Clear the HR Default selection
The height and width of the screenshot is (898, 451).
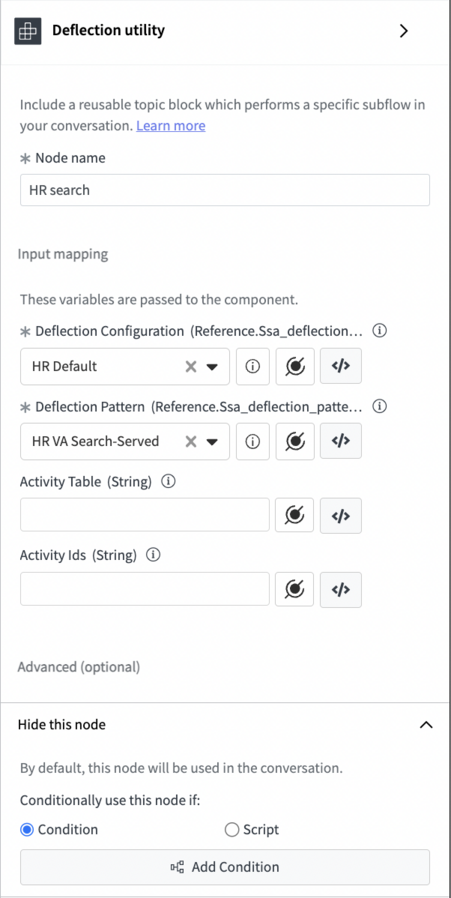(191, 367)
